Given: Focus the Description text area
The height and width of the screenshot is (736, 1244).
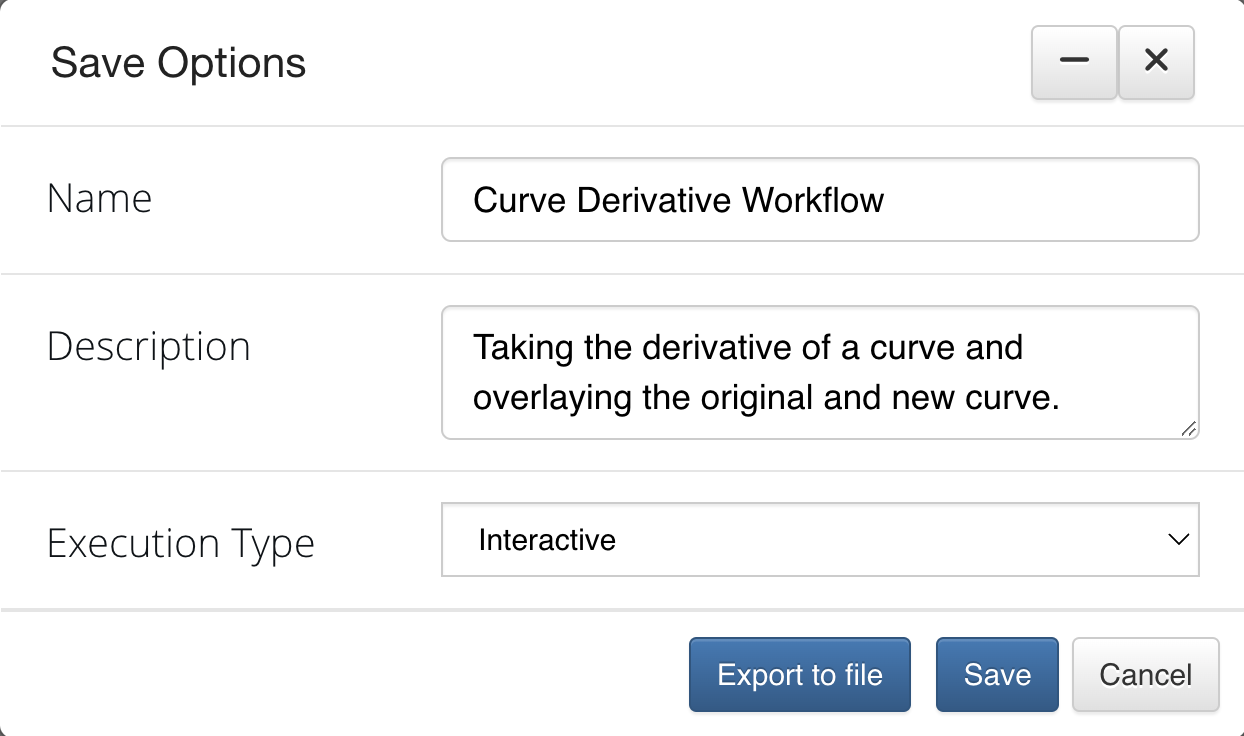Looking at the screenshot, I should pos(820,373).
